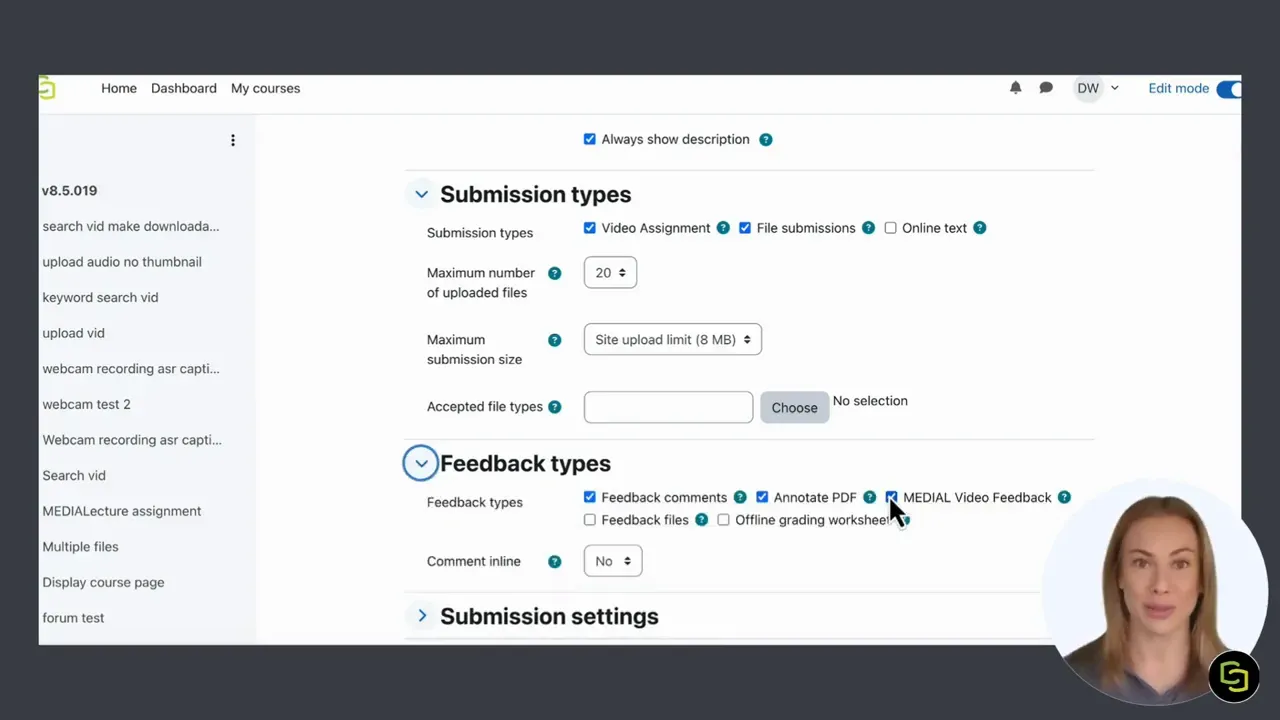
Task: Open help for Maximum number of uploaded files
Action: click(x=555, y=273)
